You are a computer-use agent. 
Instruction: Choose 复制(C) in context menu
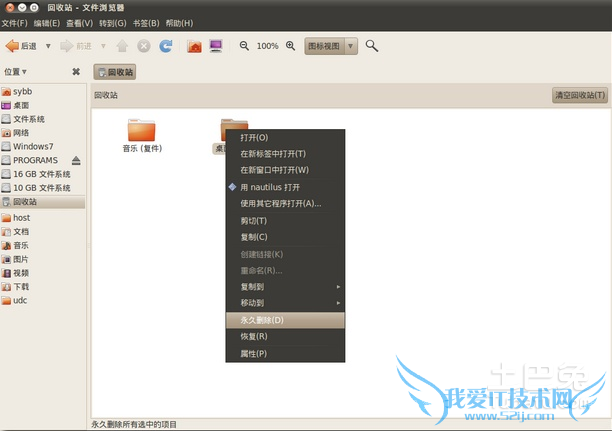(285, 237)
